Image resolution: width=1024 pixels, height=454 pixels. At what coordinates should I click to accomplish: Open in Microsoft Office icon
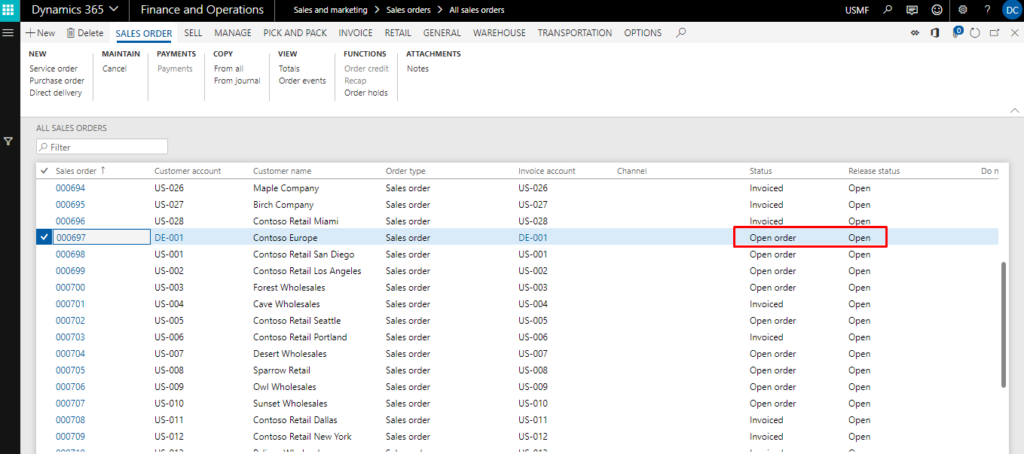[935, 33]
